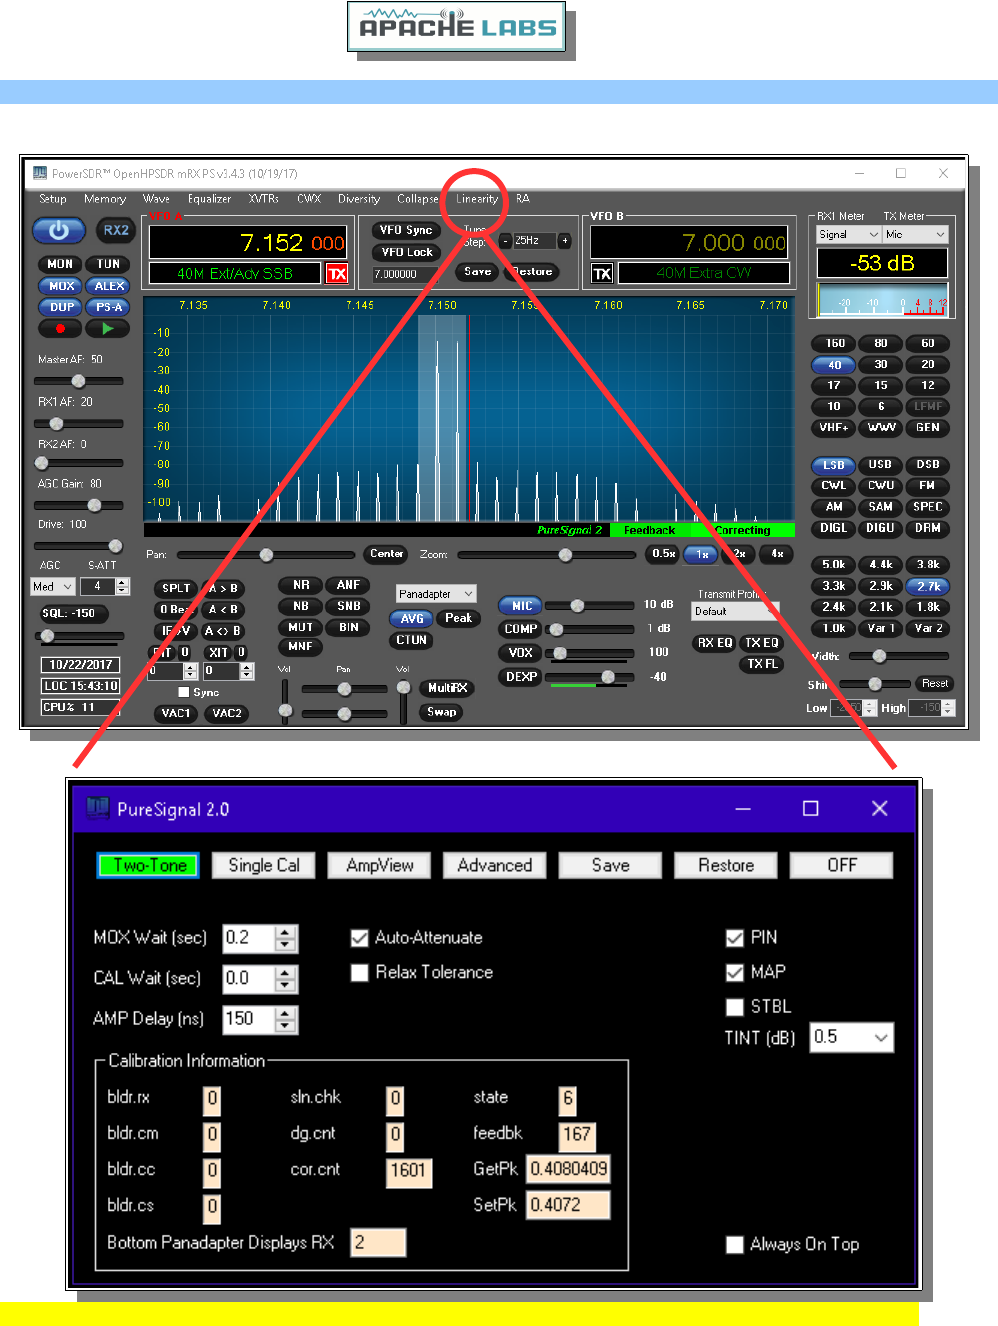Screen dimensions: 998x1326
Task: Click the Center pan button
Action: (x=386, y=554)
